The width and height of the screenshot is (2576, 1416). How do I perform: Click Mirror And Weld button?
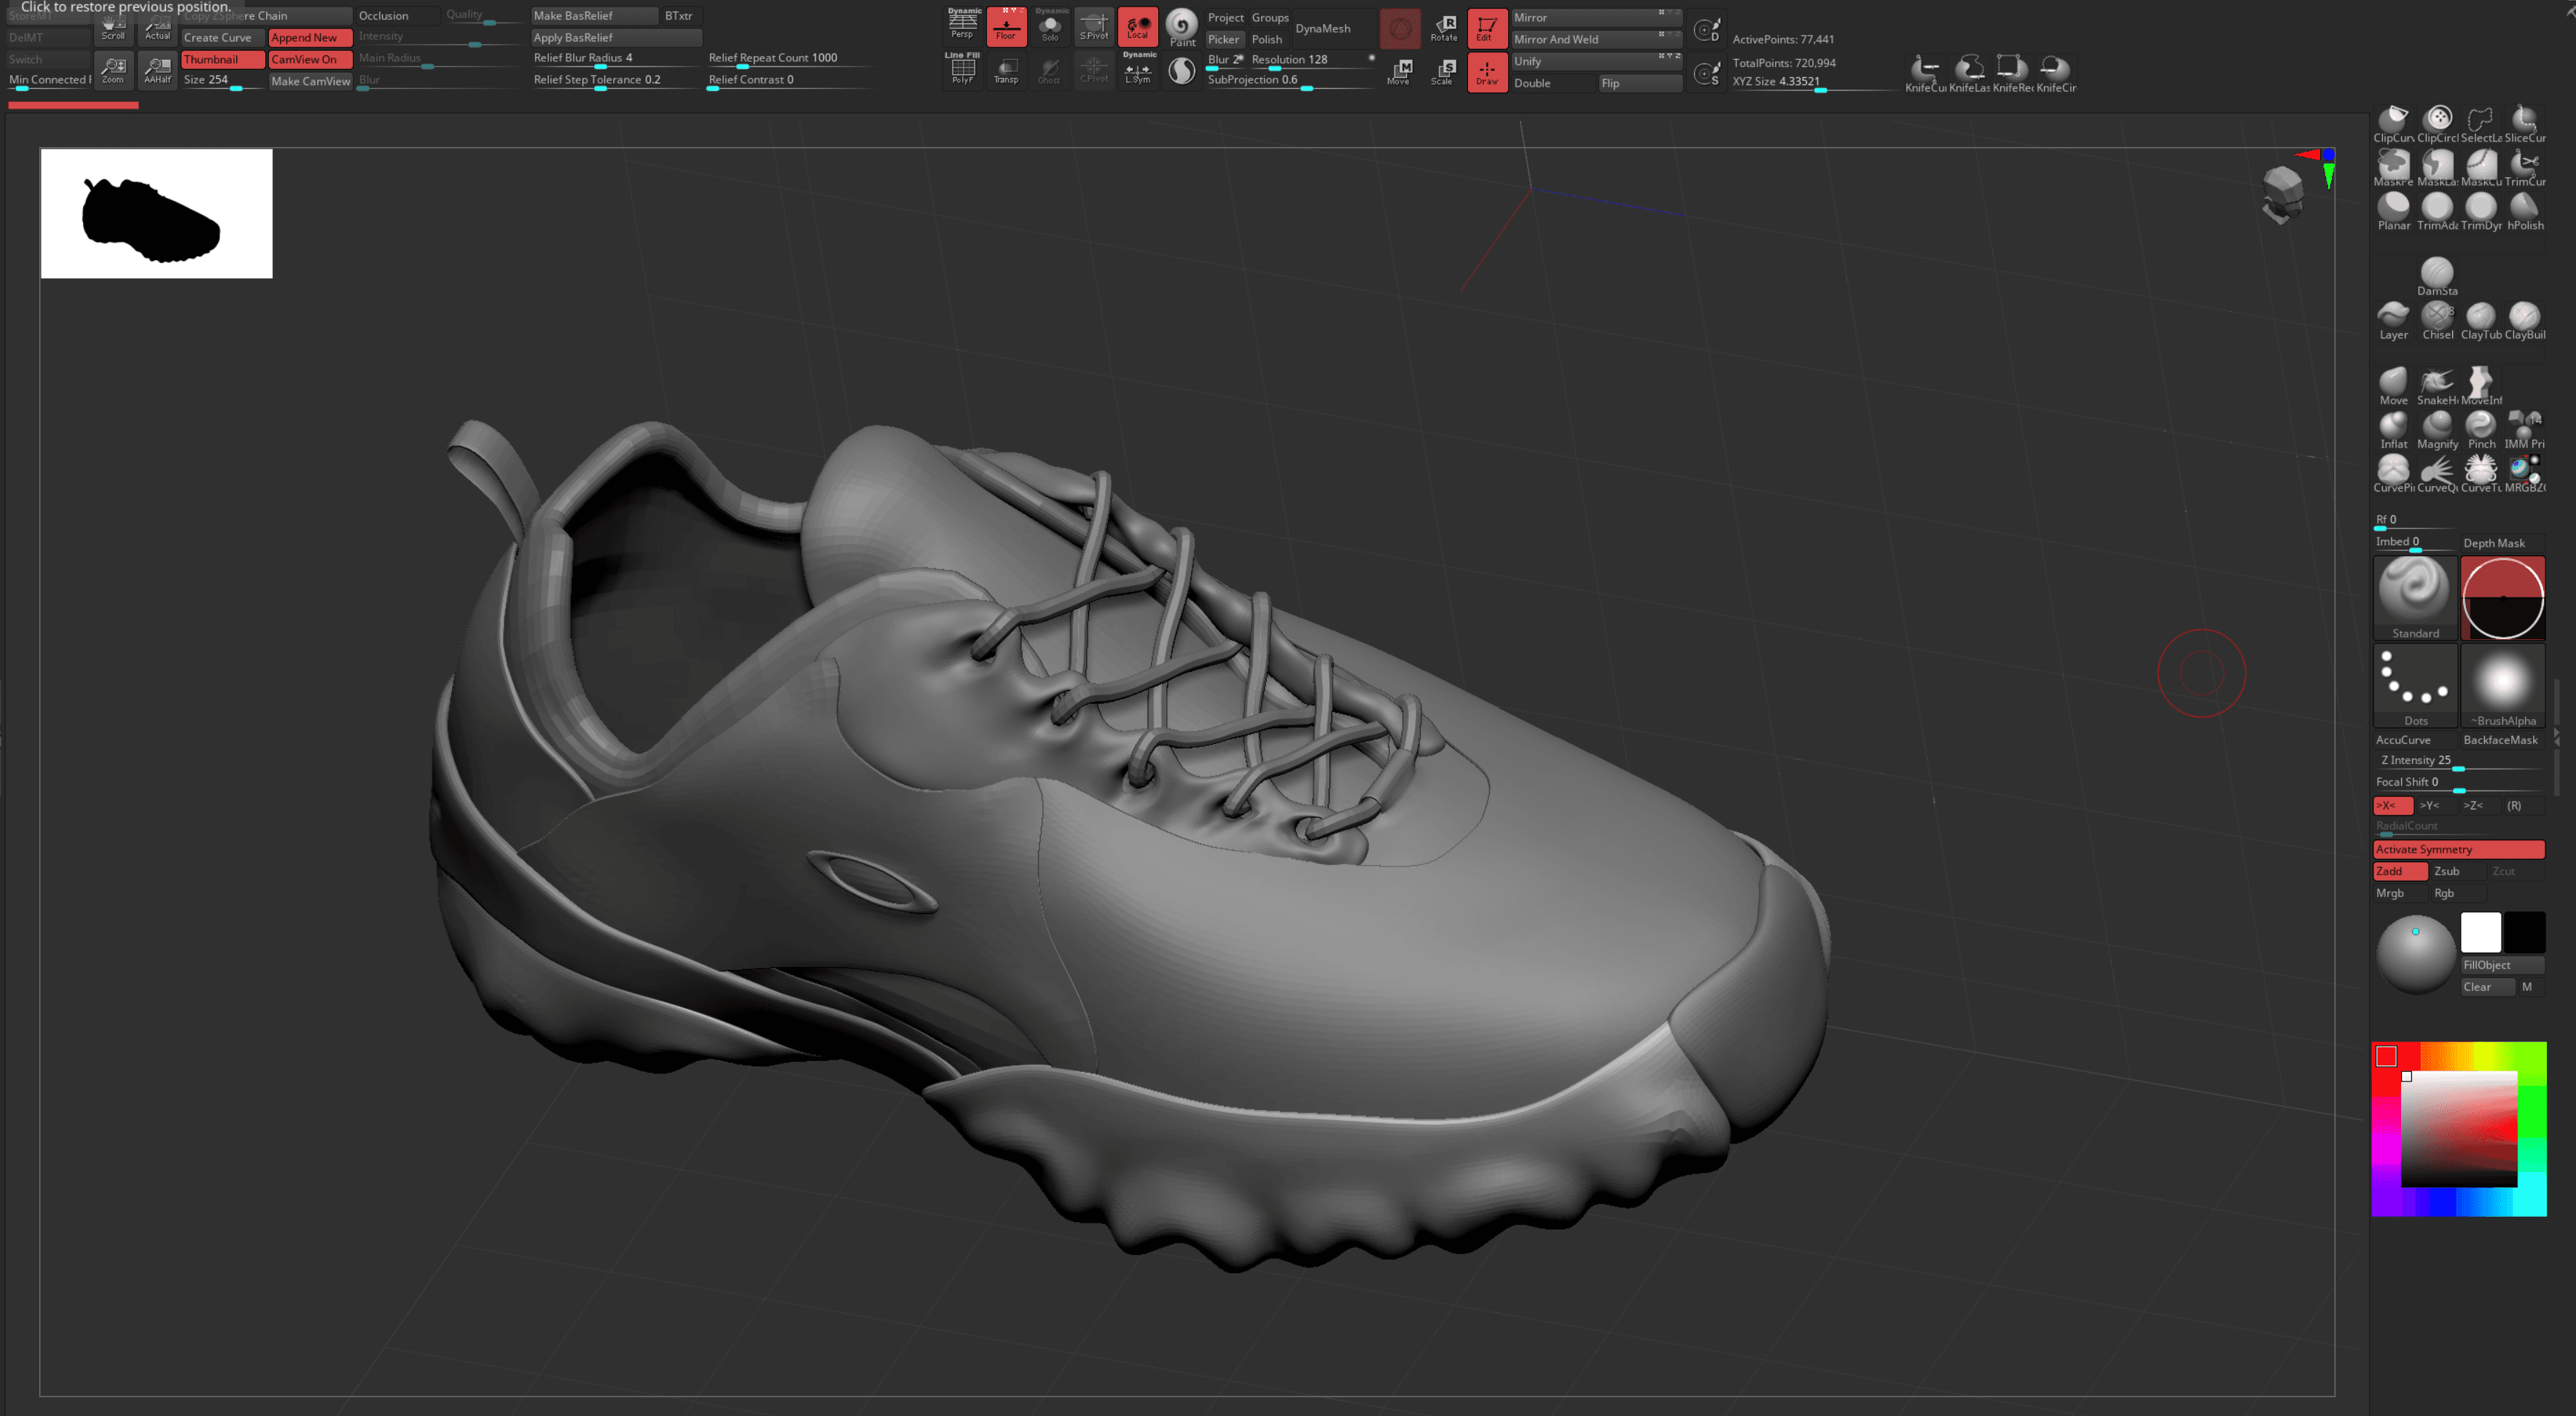point(1597,40)
